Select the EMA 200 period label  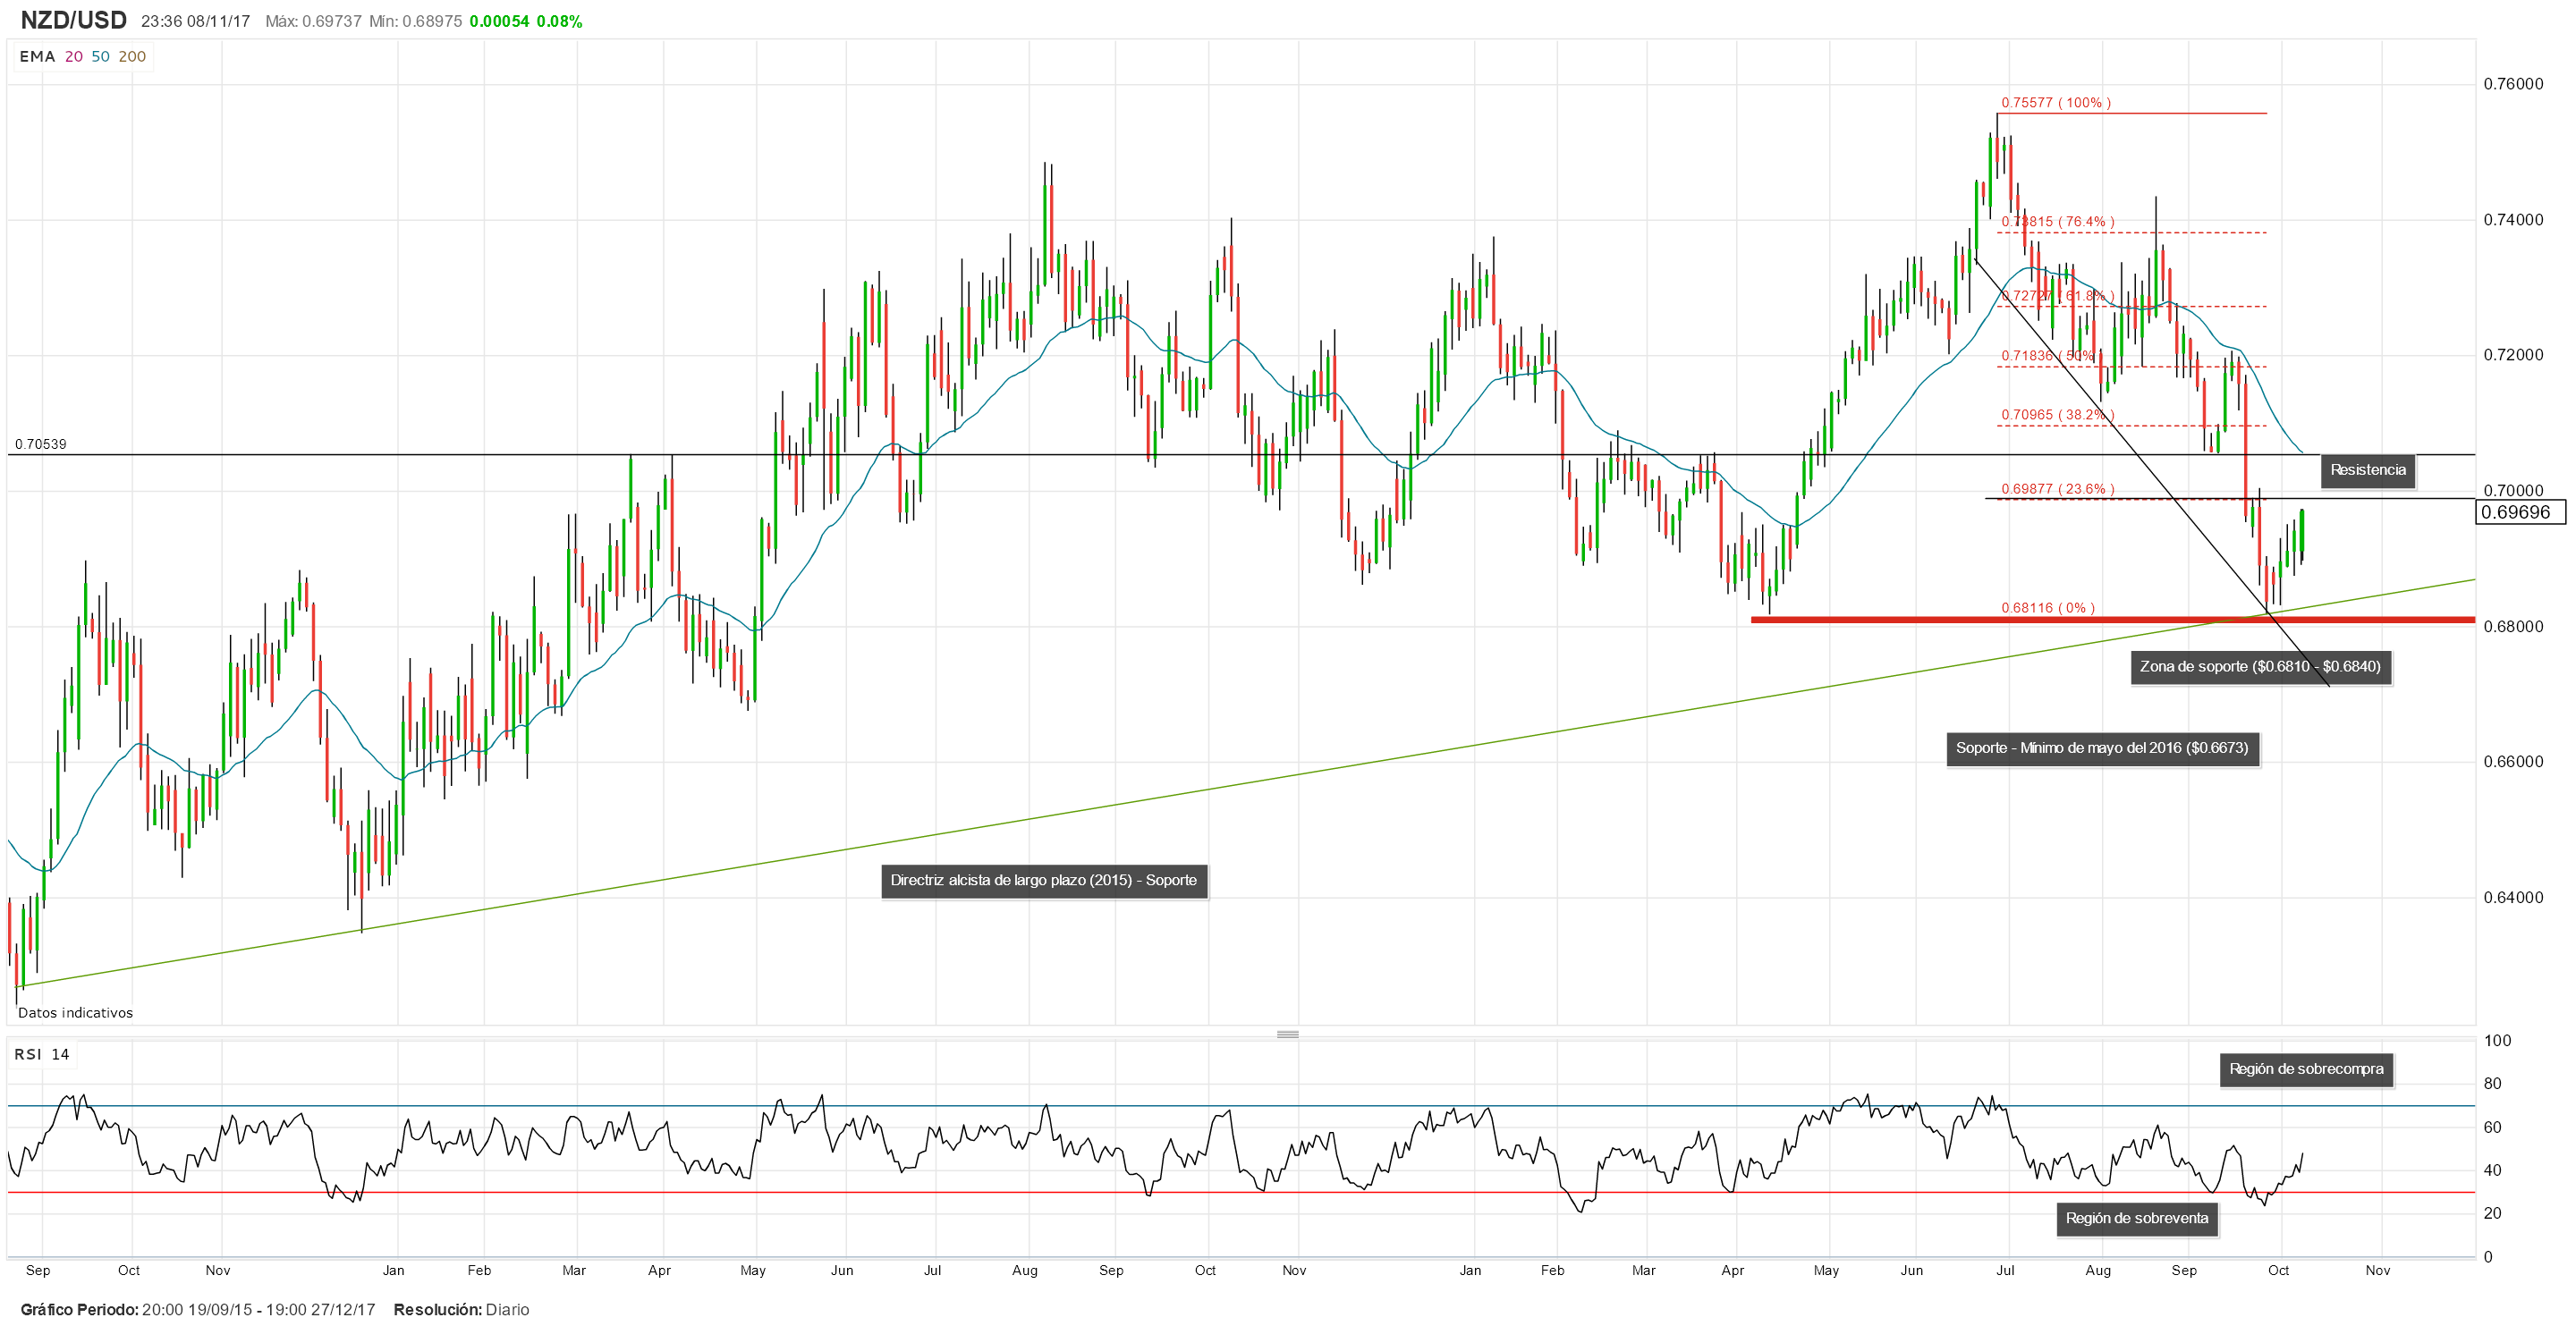132,57
